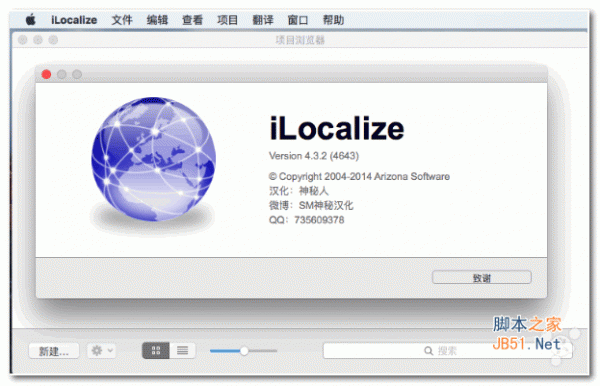Click the iLocalize globe icon
Screen dimensions: 600x386
(153, 159)
